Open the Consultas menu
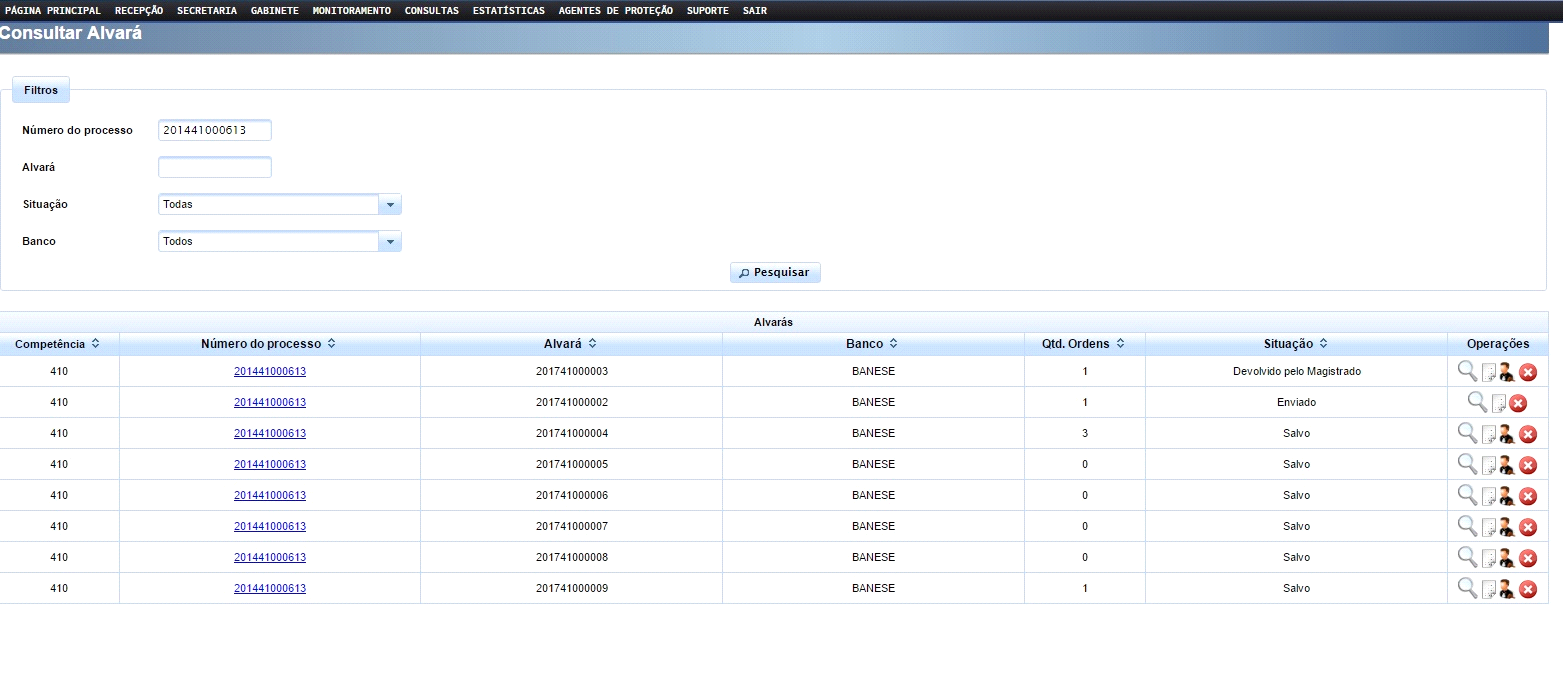The height and width of the screenshot is (681, 1563). pyautogui.click(x=431, y=10)
